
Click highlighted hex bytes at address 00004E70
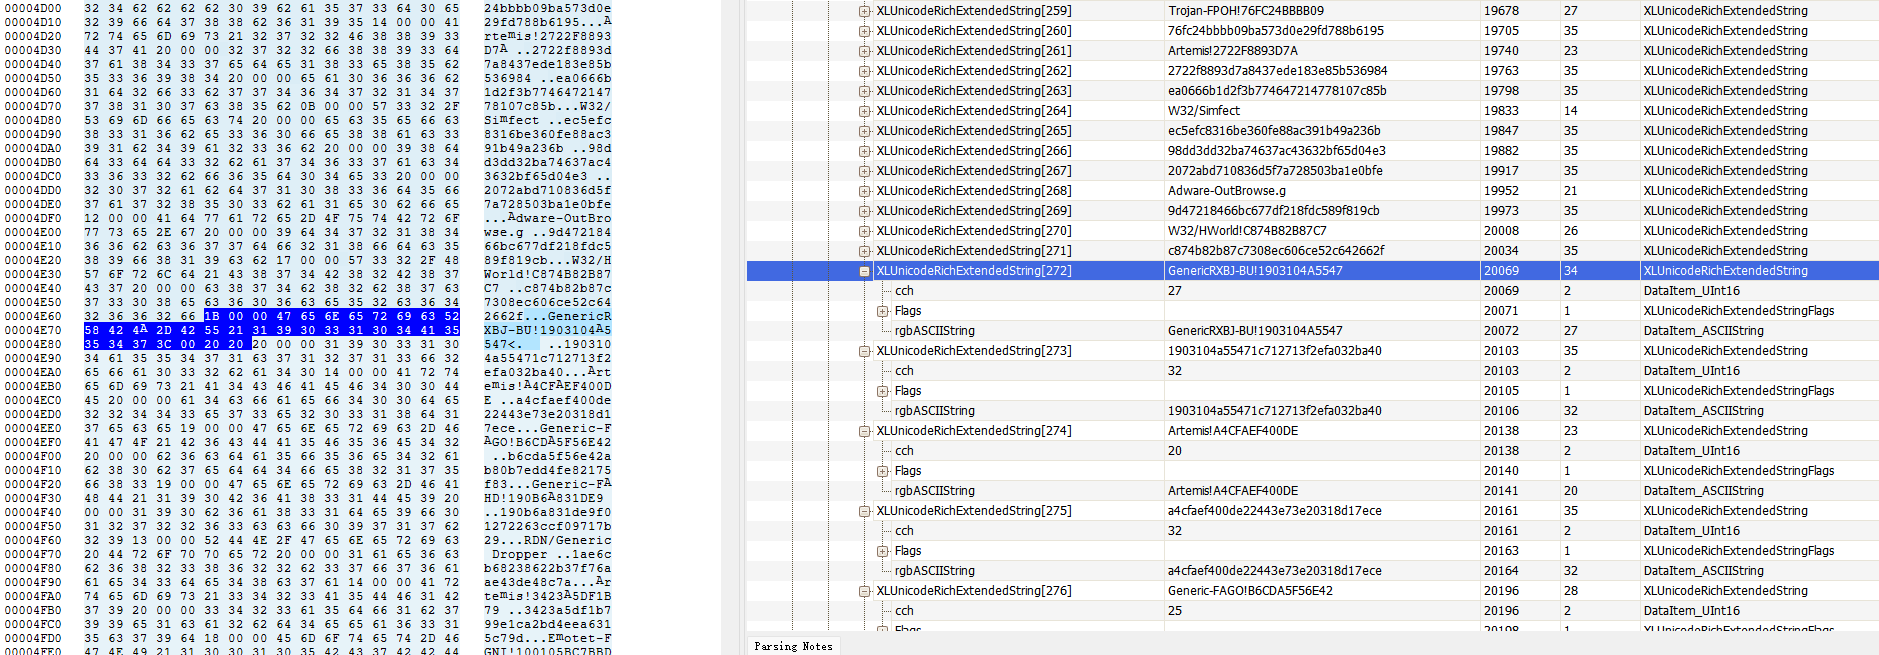pos(271,330)
